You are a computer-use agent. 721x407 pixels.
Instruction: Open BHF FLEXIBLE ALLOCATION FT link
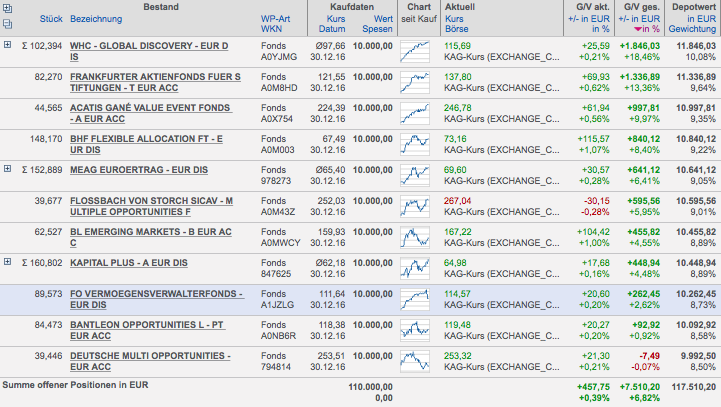point(146,144)
